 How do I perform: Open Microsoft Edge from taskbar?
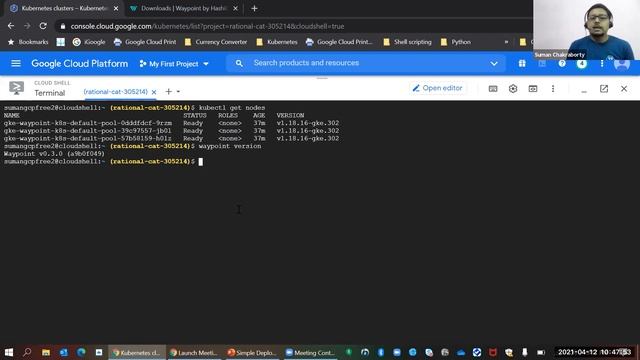(x=81, y=352)
